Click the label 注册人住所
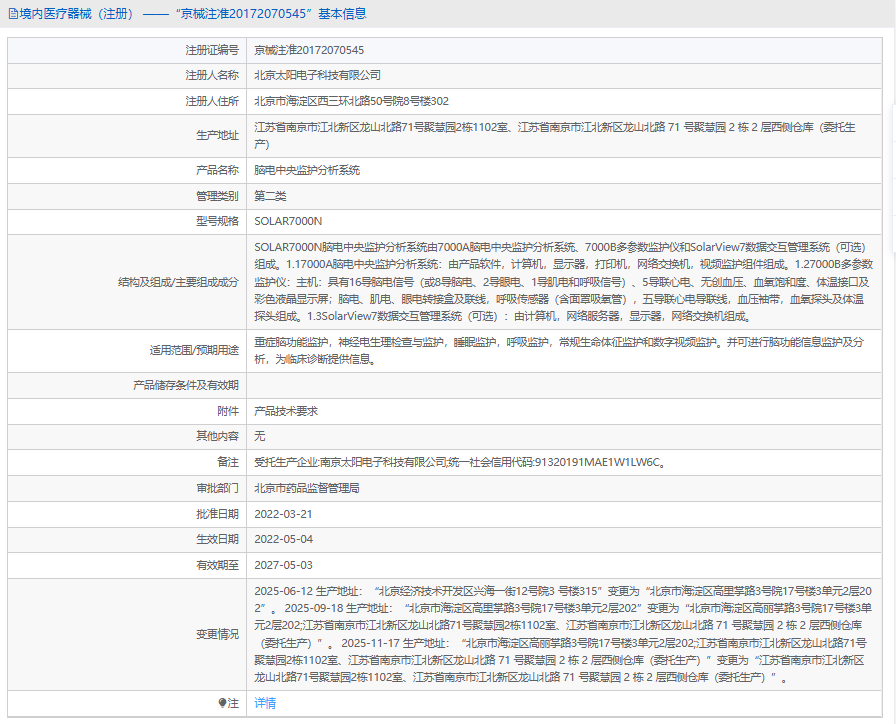The height and width of the screenshot is (724, 896). (x=212, y=101)
